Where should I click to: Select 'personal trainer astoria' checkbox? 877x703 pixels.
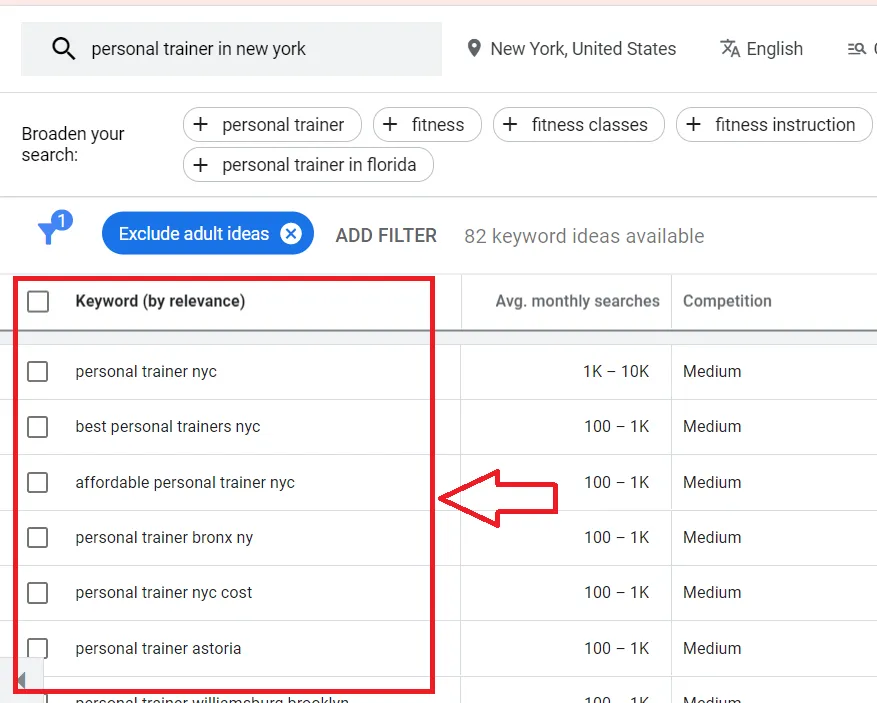click(x=38, y=648)
